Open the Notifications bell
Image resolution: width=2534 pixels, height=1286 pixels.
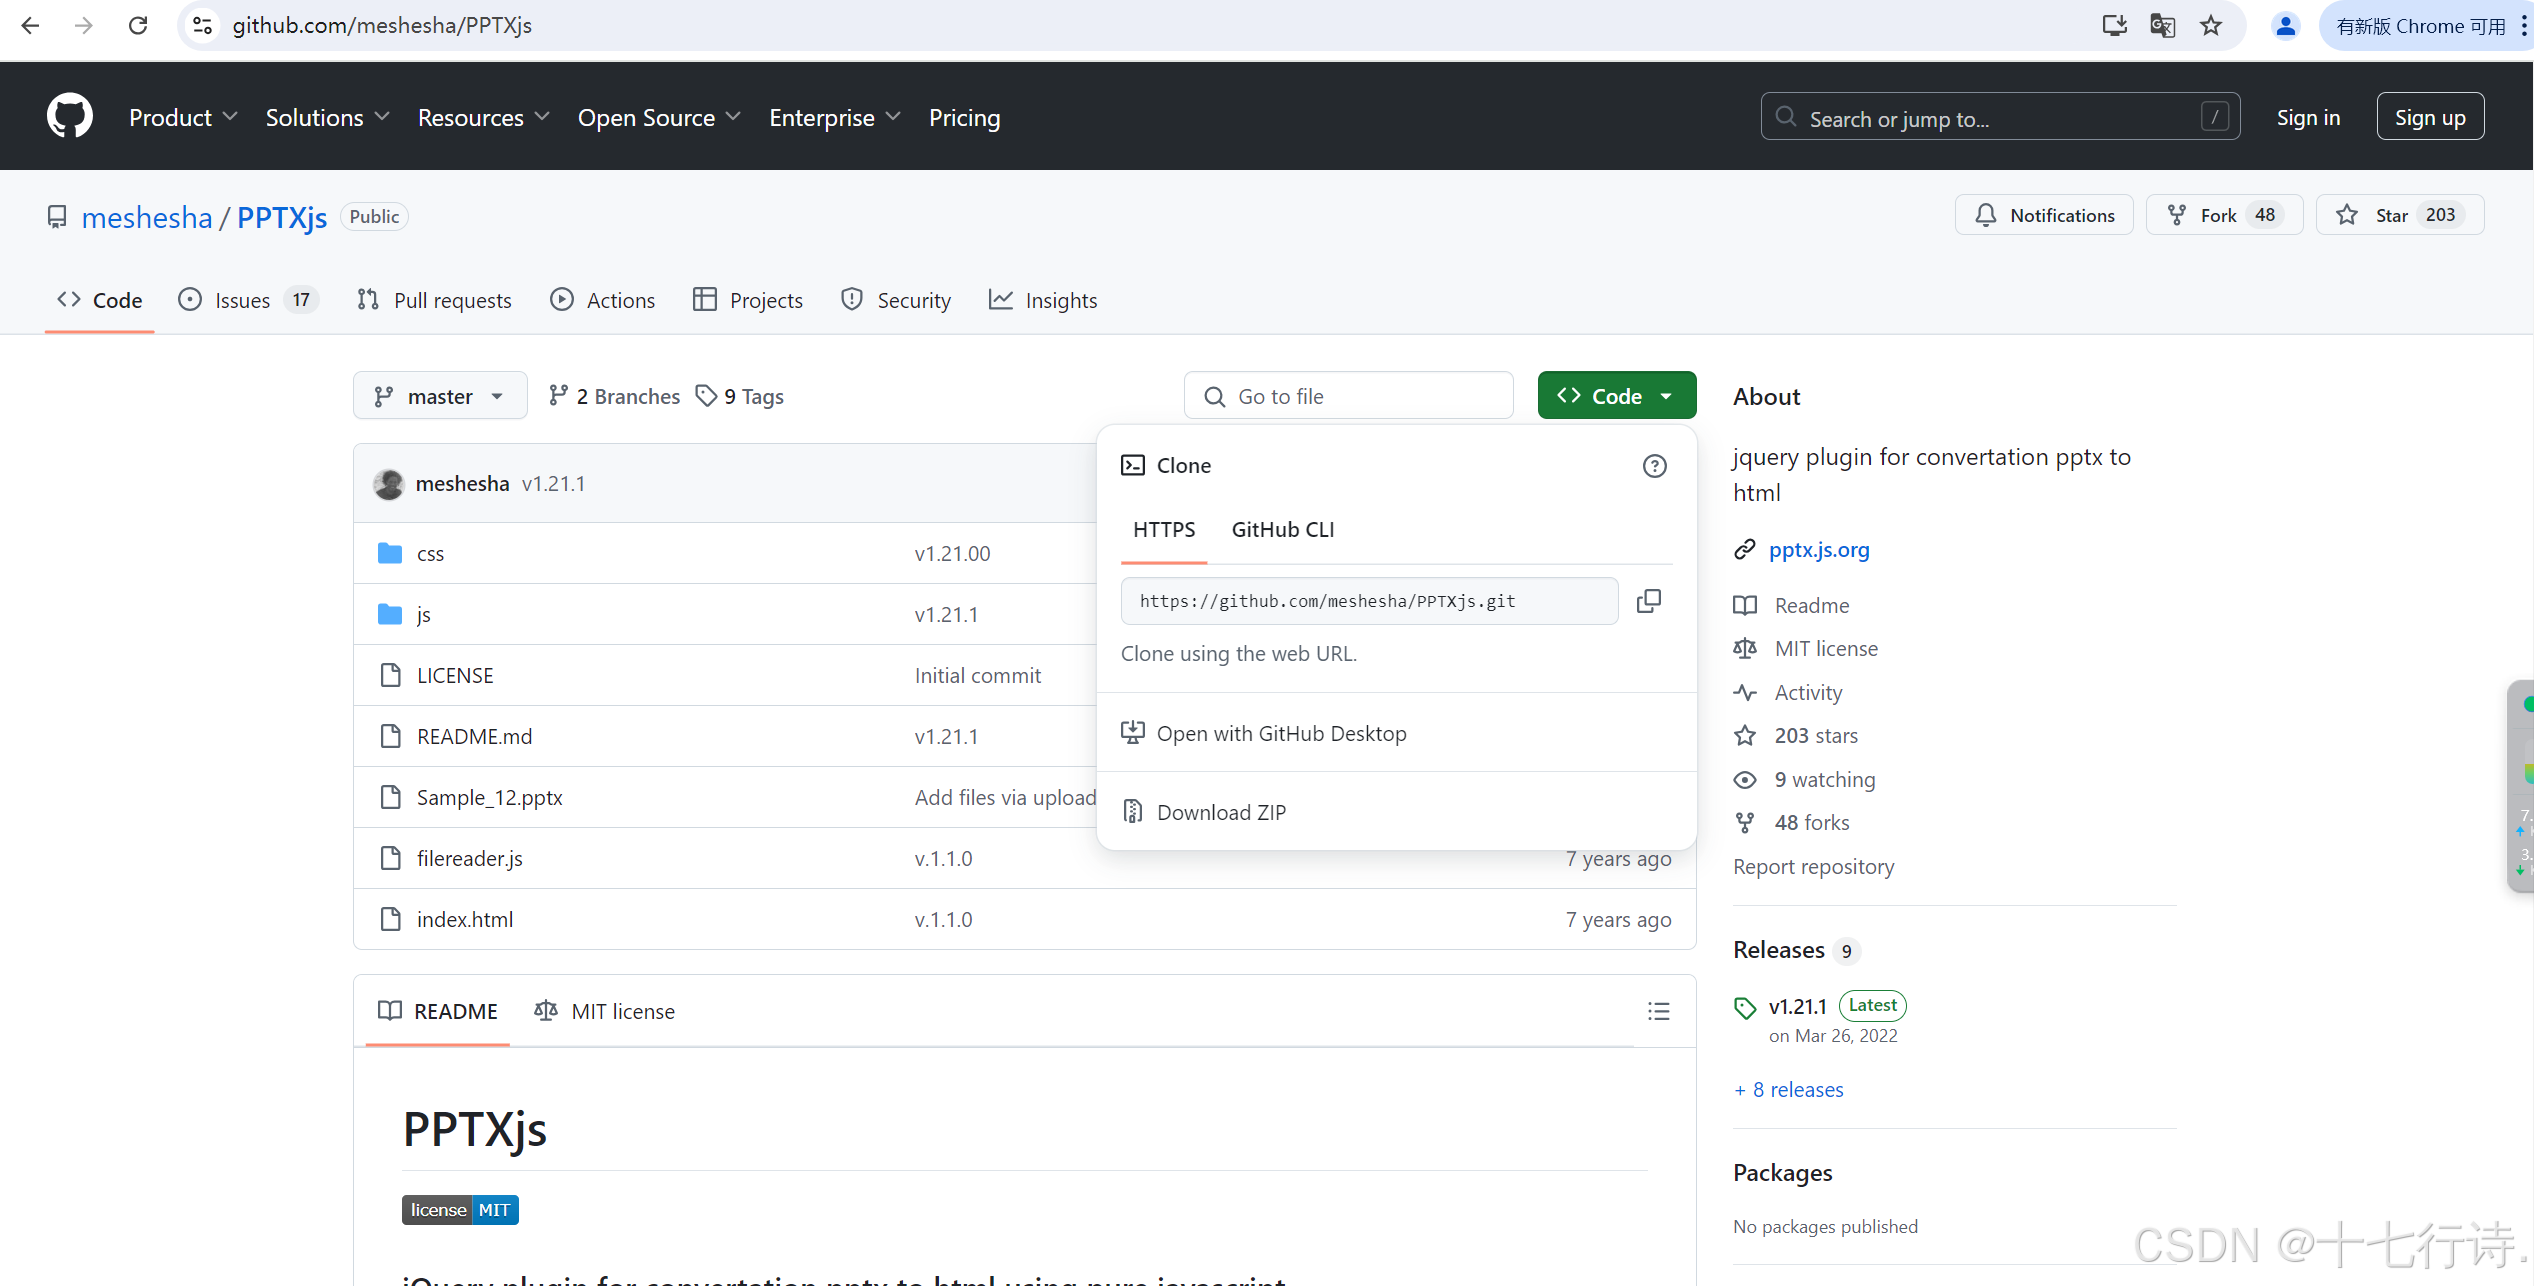(x=2044, y=214)
